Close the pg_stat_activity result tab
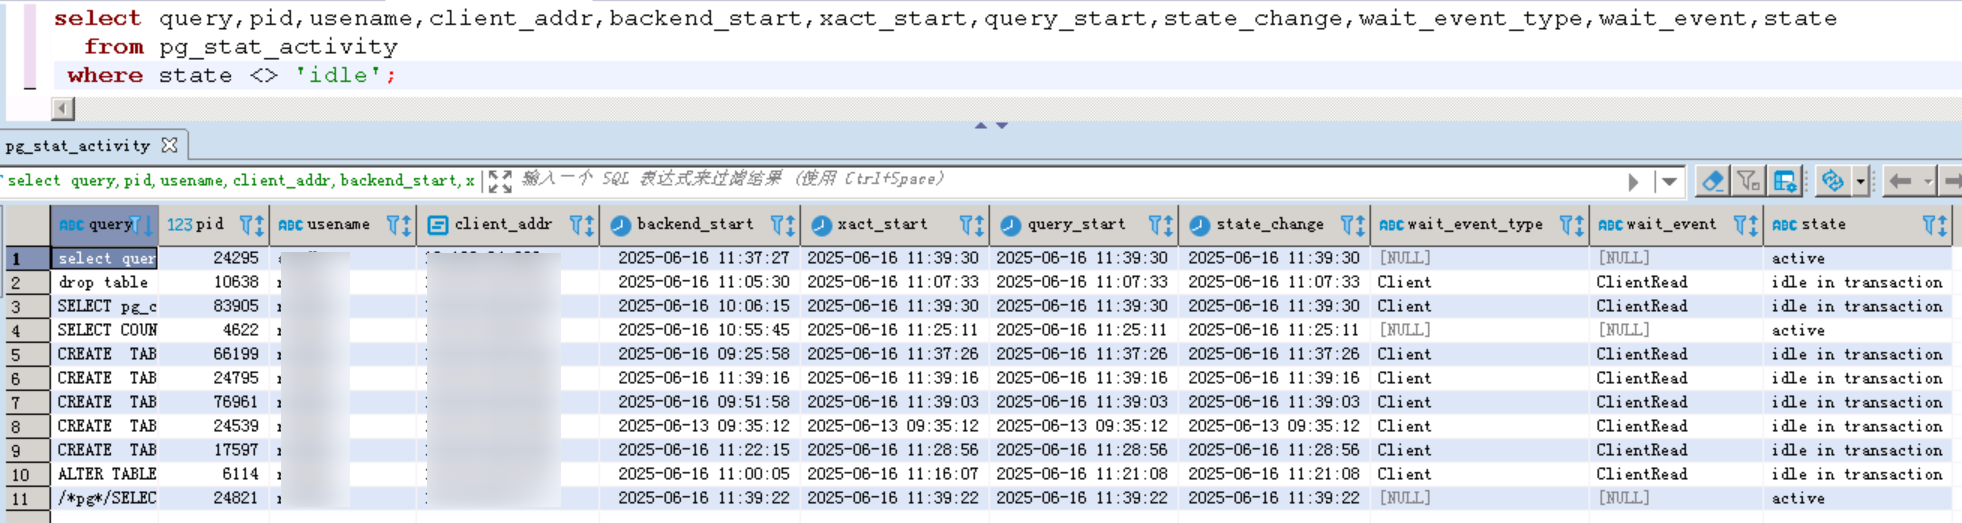 tap(169, 145)
